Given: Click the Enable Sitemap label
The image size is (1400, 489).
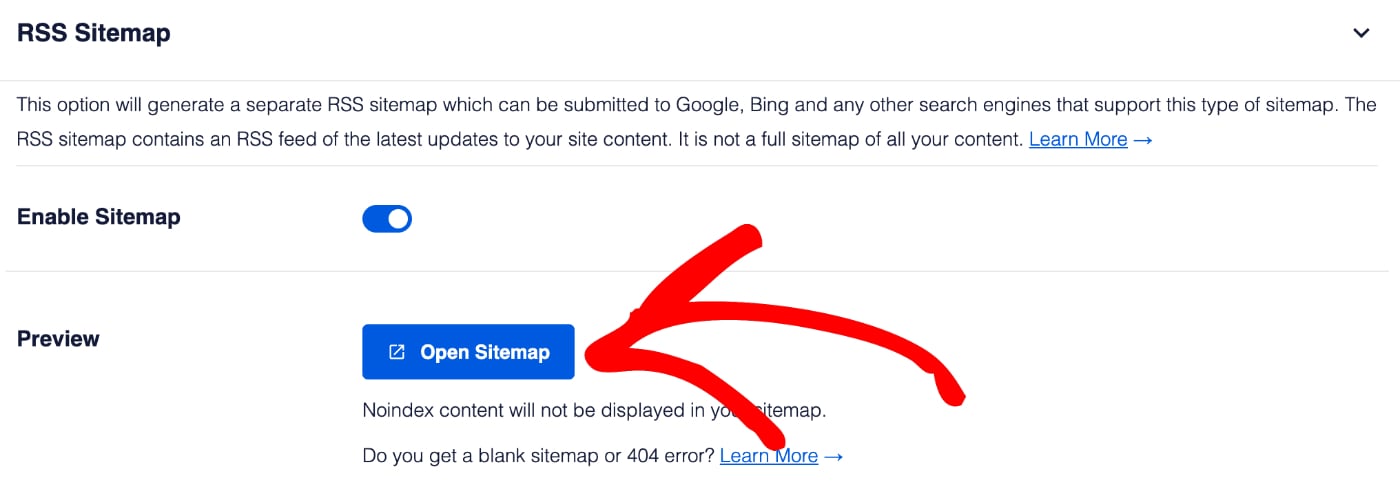Looking at the screenshot, I should pyautogui.click(x=99, y=216).
